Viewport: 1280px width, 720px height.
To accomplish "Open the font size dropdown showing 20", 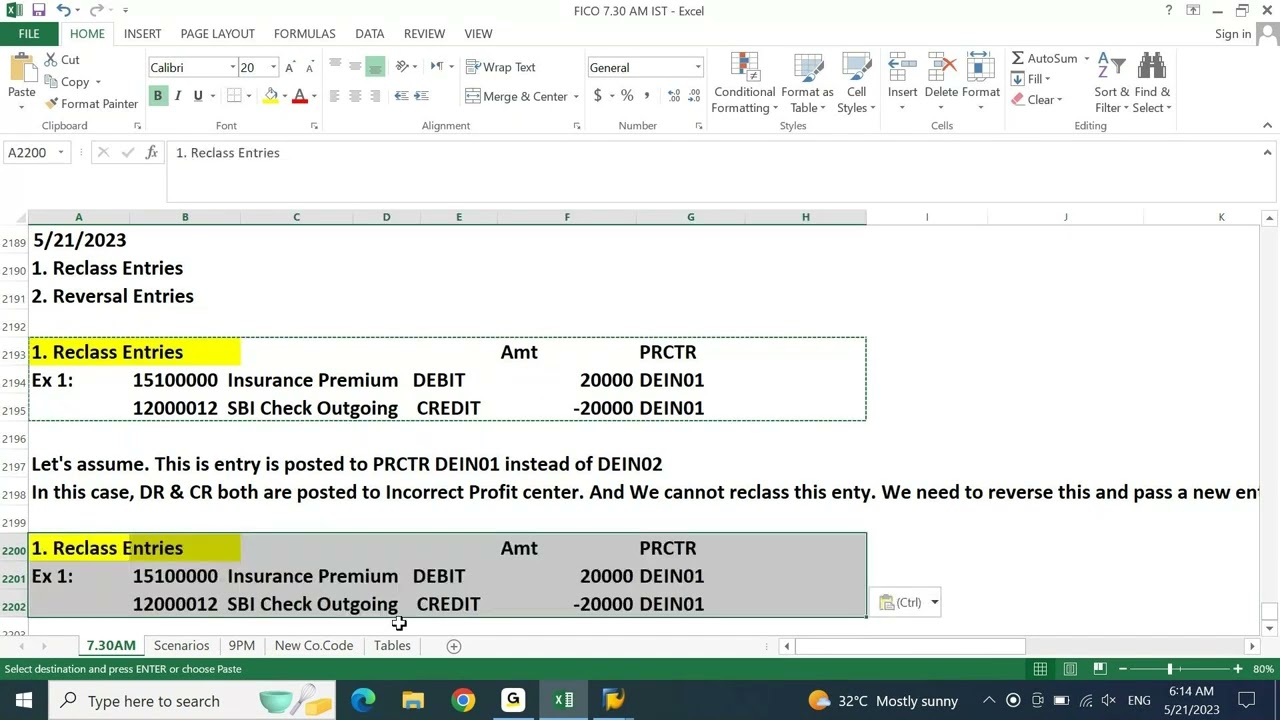I will [x=274, y=67].
